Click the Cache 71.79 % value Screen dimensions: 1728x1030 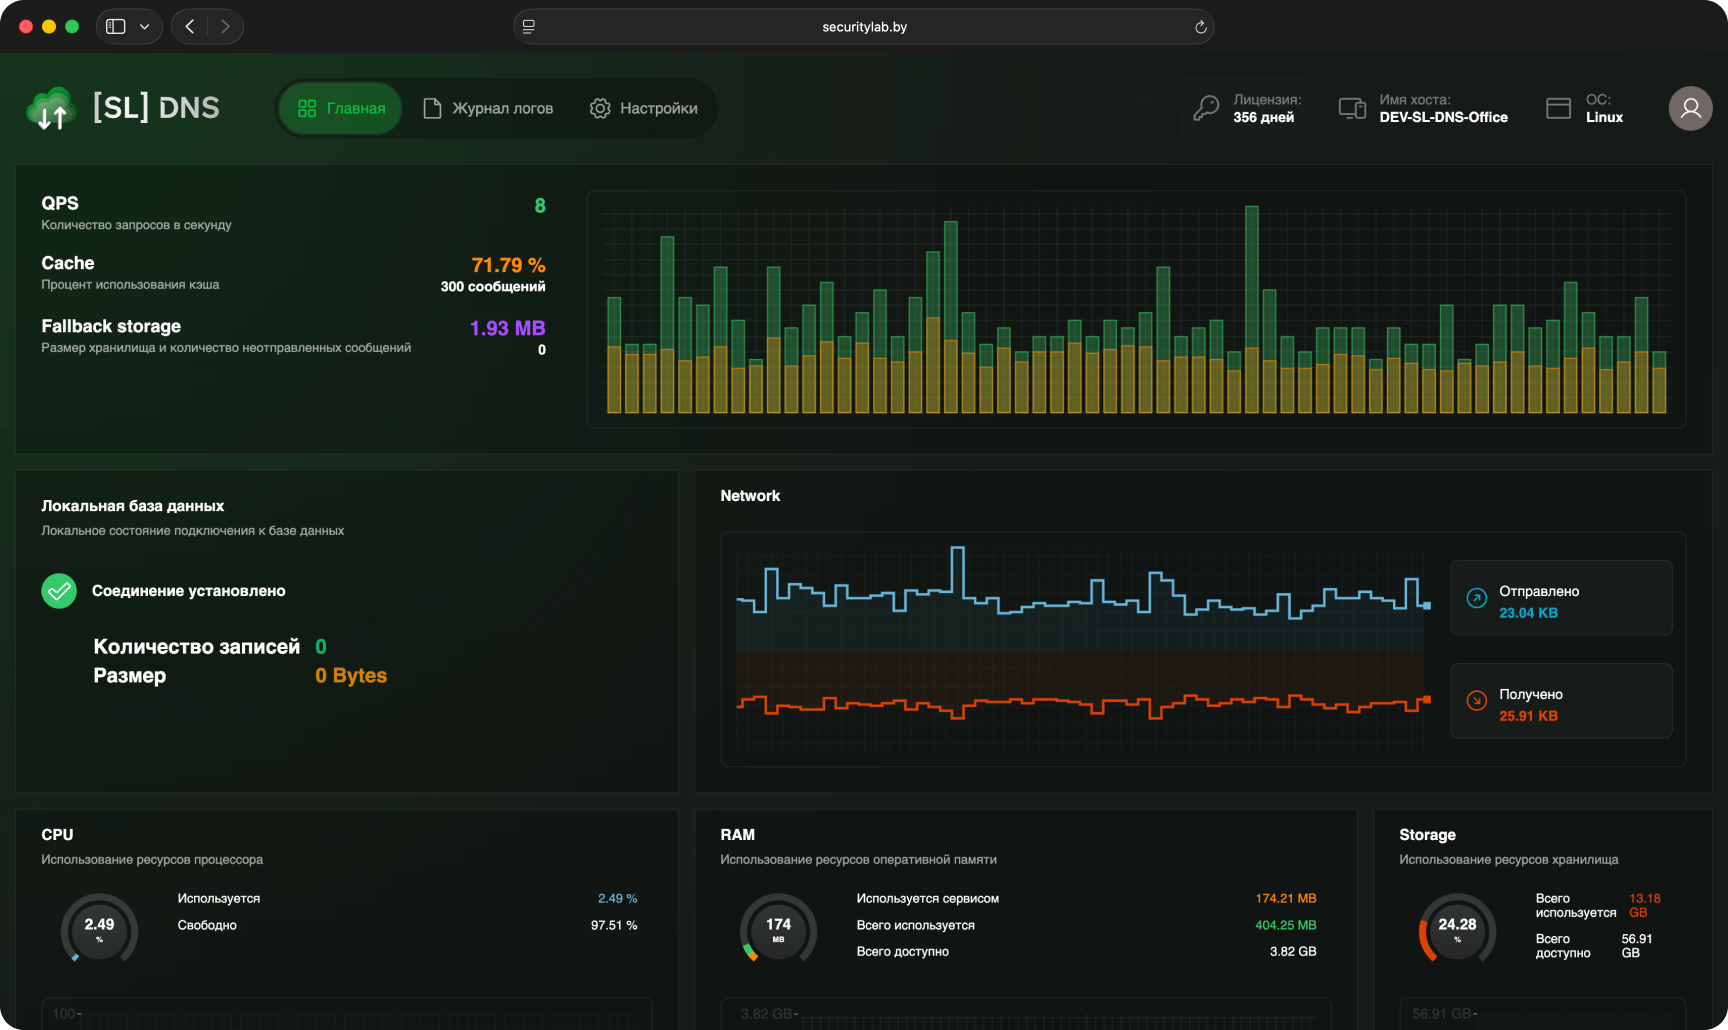tap(508, 265)
